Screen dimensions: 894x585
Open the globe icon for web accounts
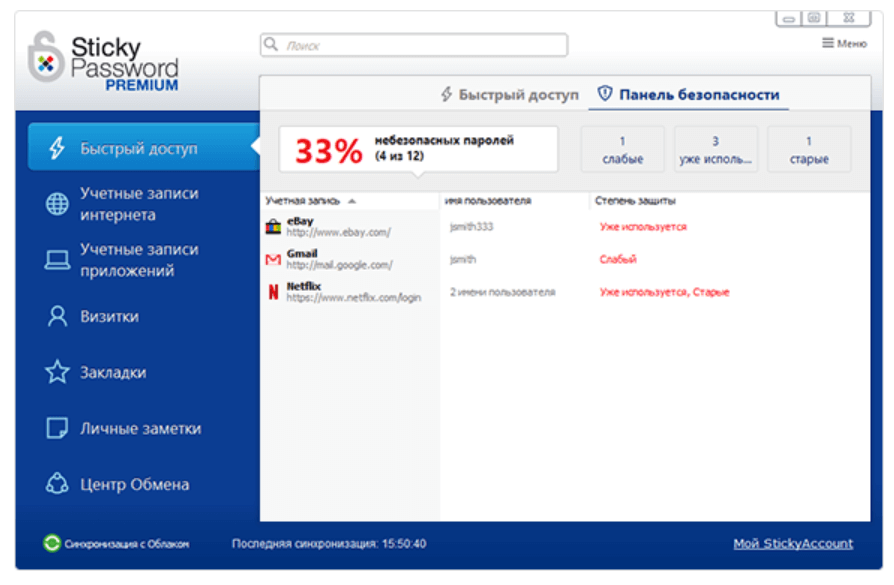[57, 204]
